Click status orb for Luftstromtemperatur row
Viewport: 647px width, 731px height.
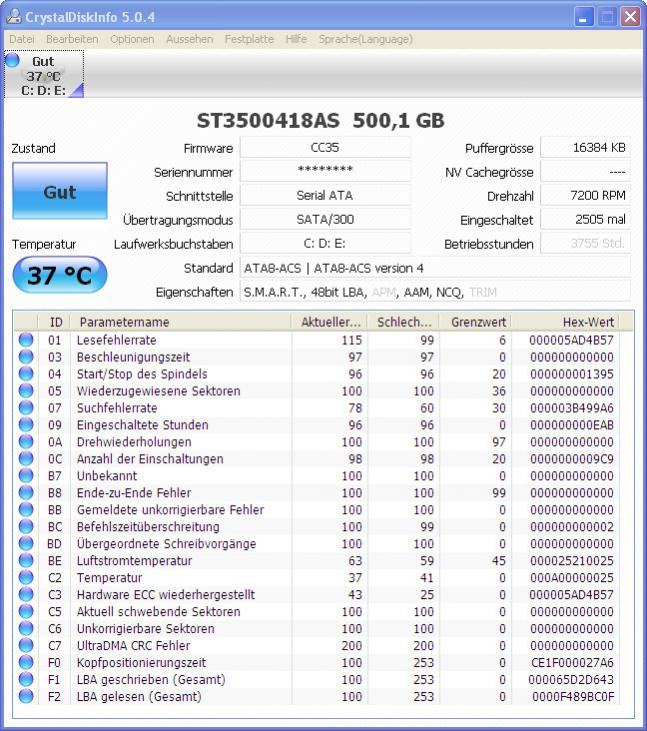26,560
